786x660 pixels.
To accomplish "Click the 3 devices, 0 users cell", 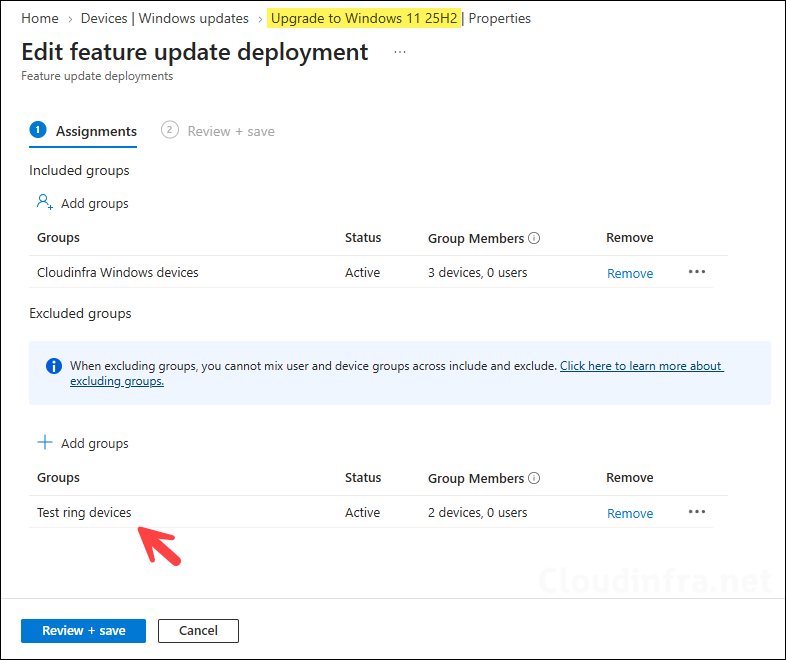I will (477, 273).
